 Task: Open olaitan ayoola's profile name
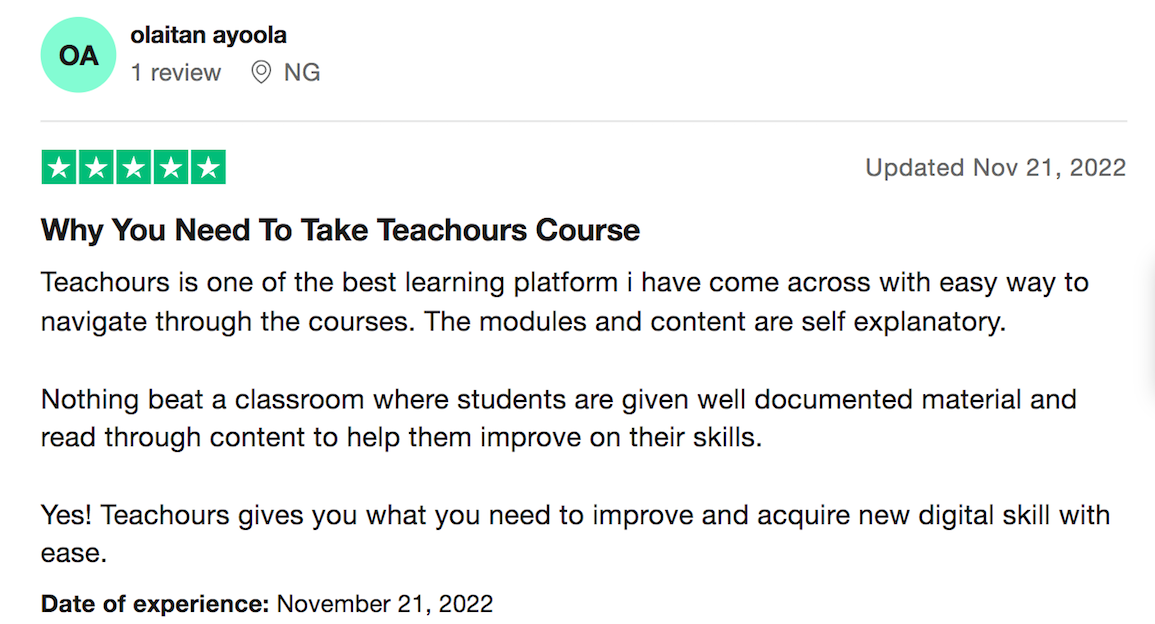[x=208, y=35]
